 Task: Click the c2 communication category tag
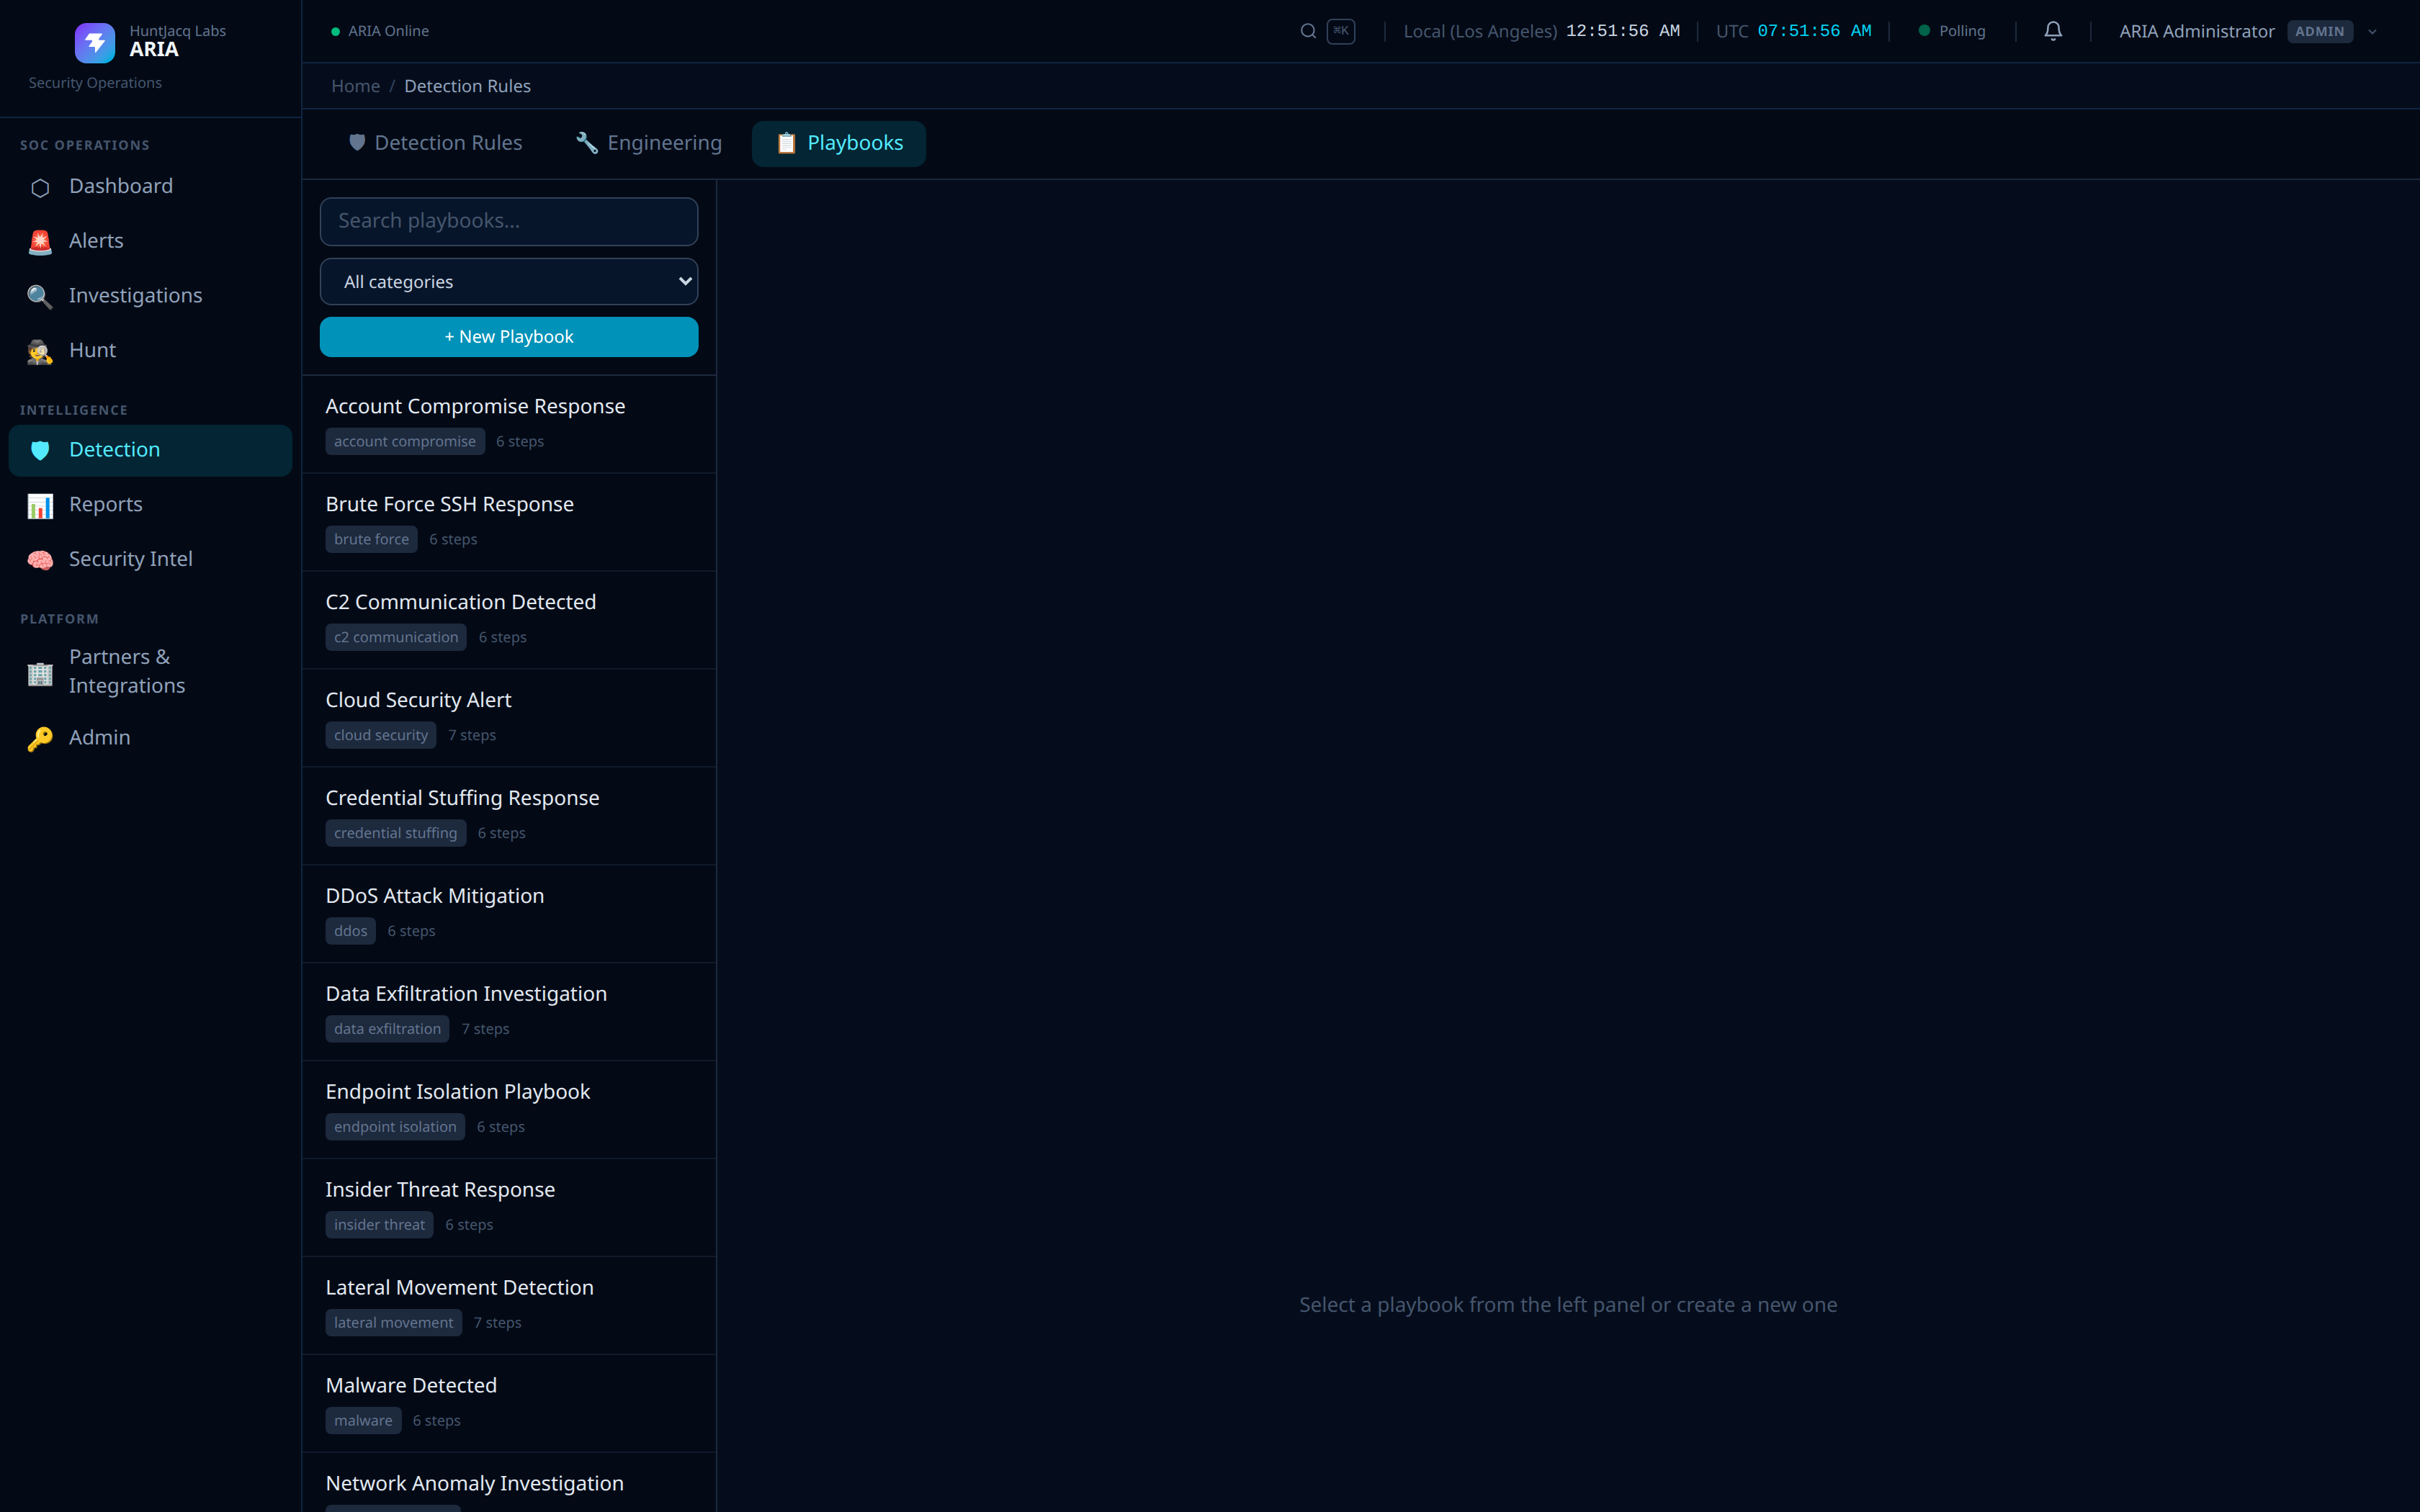[396, 638]
